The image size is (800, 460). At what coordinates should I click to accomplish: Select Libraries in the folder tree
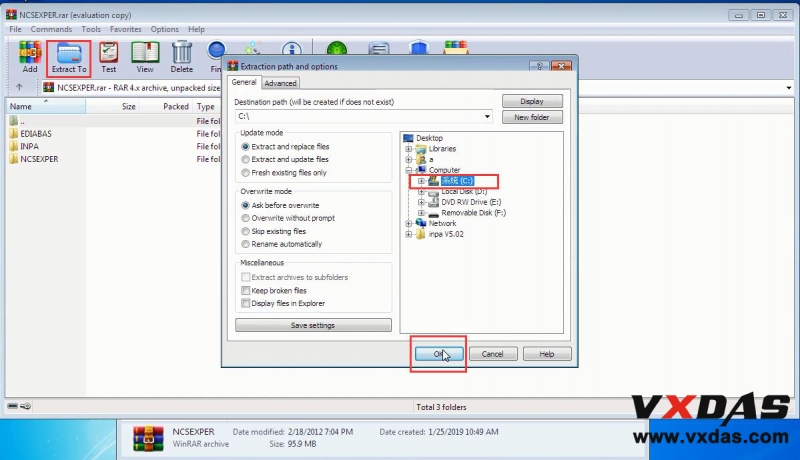pyautogui.click(x=442, y=149)
